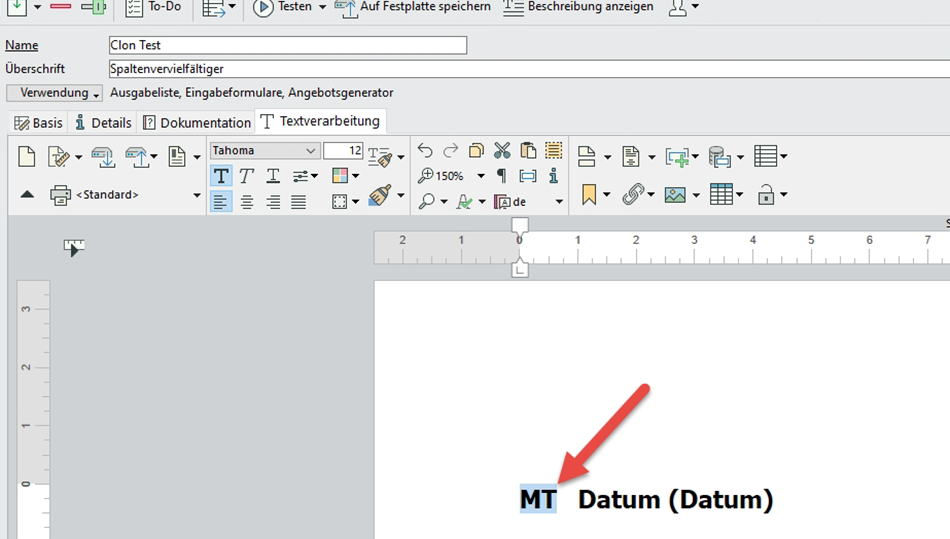Click the scissors cut icon
This screenshot has width=950, height=539.
(x=502, y=151)
